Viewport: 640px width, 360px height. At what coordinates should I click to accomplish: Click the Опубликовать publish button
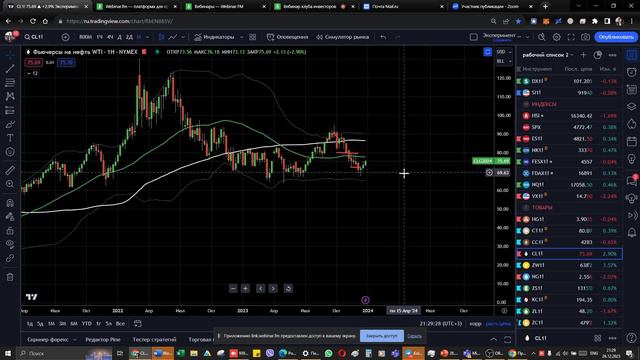pyautogui.click(x=616, y=37)
